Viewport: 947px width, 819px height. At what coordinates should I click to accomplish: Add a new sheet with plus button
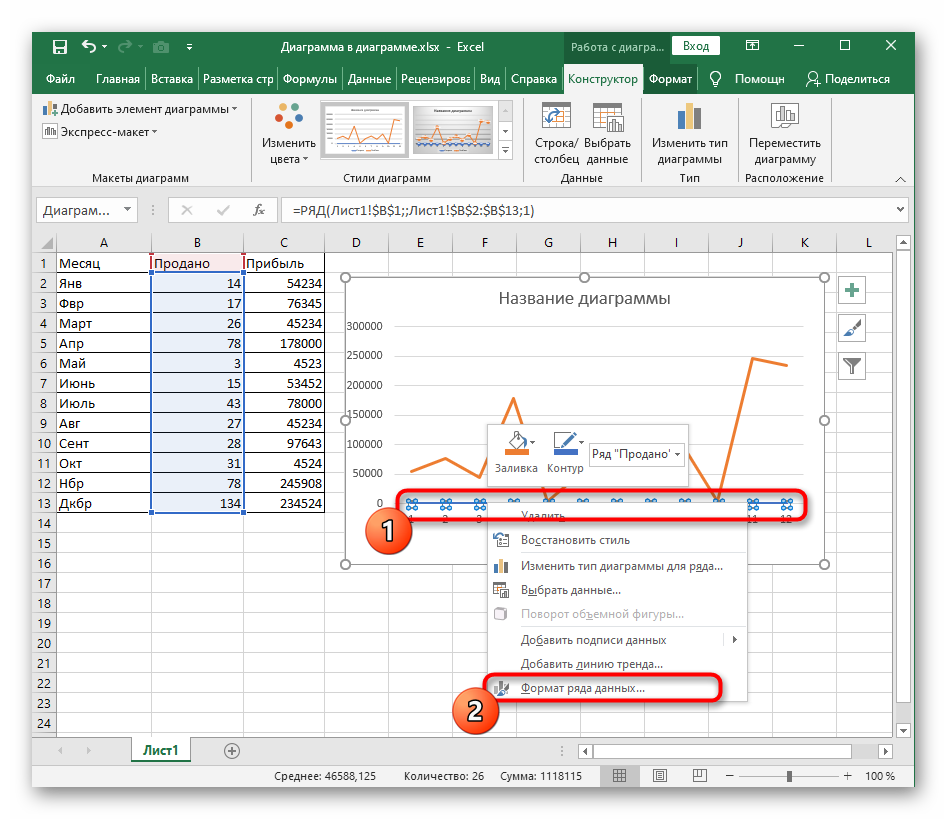pos(232,750)
